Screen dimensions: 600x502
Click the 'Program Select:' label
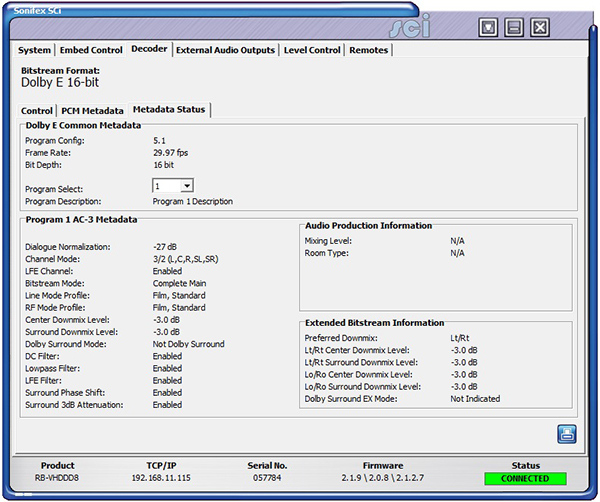pos(54,189)
